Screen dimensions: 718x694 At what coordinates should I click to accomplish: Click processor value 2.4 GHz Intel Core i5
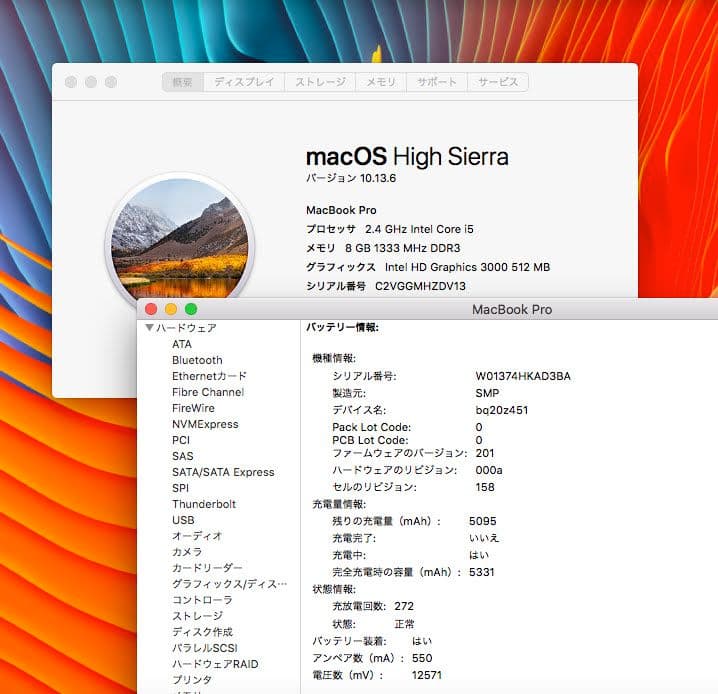pos(419,229)
